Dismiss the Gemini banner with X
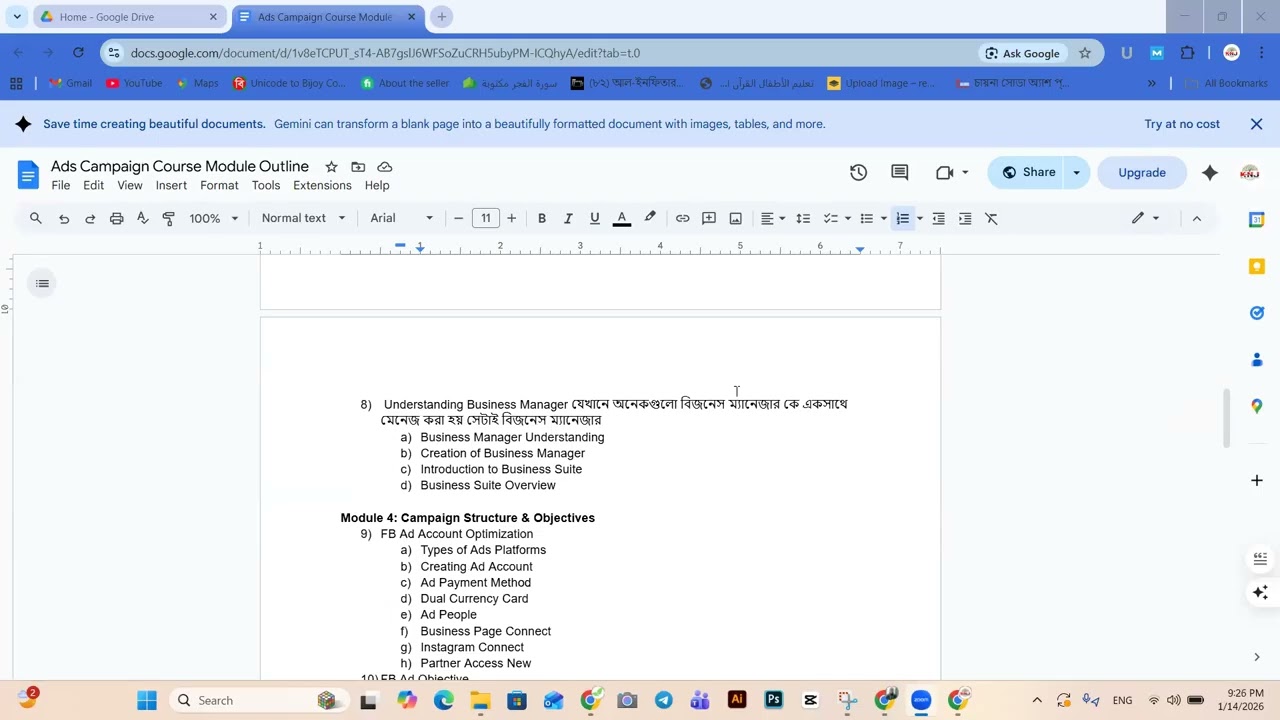1280x720 pixels. coord(1256,124)
